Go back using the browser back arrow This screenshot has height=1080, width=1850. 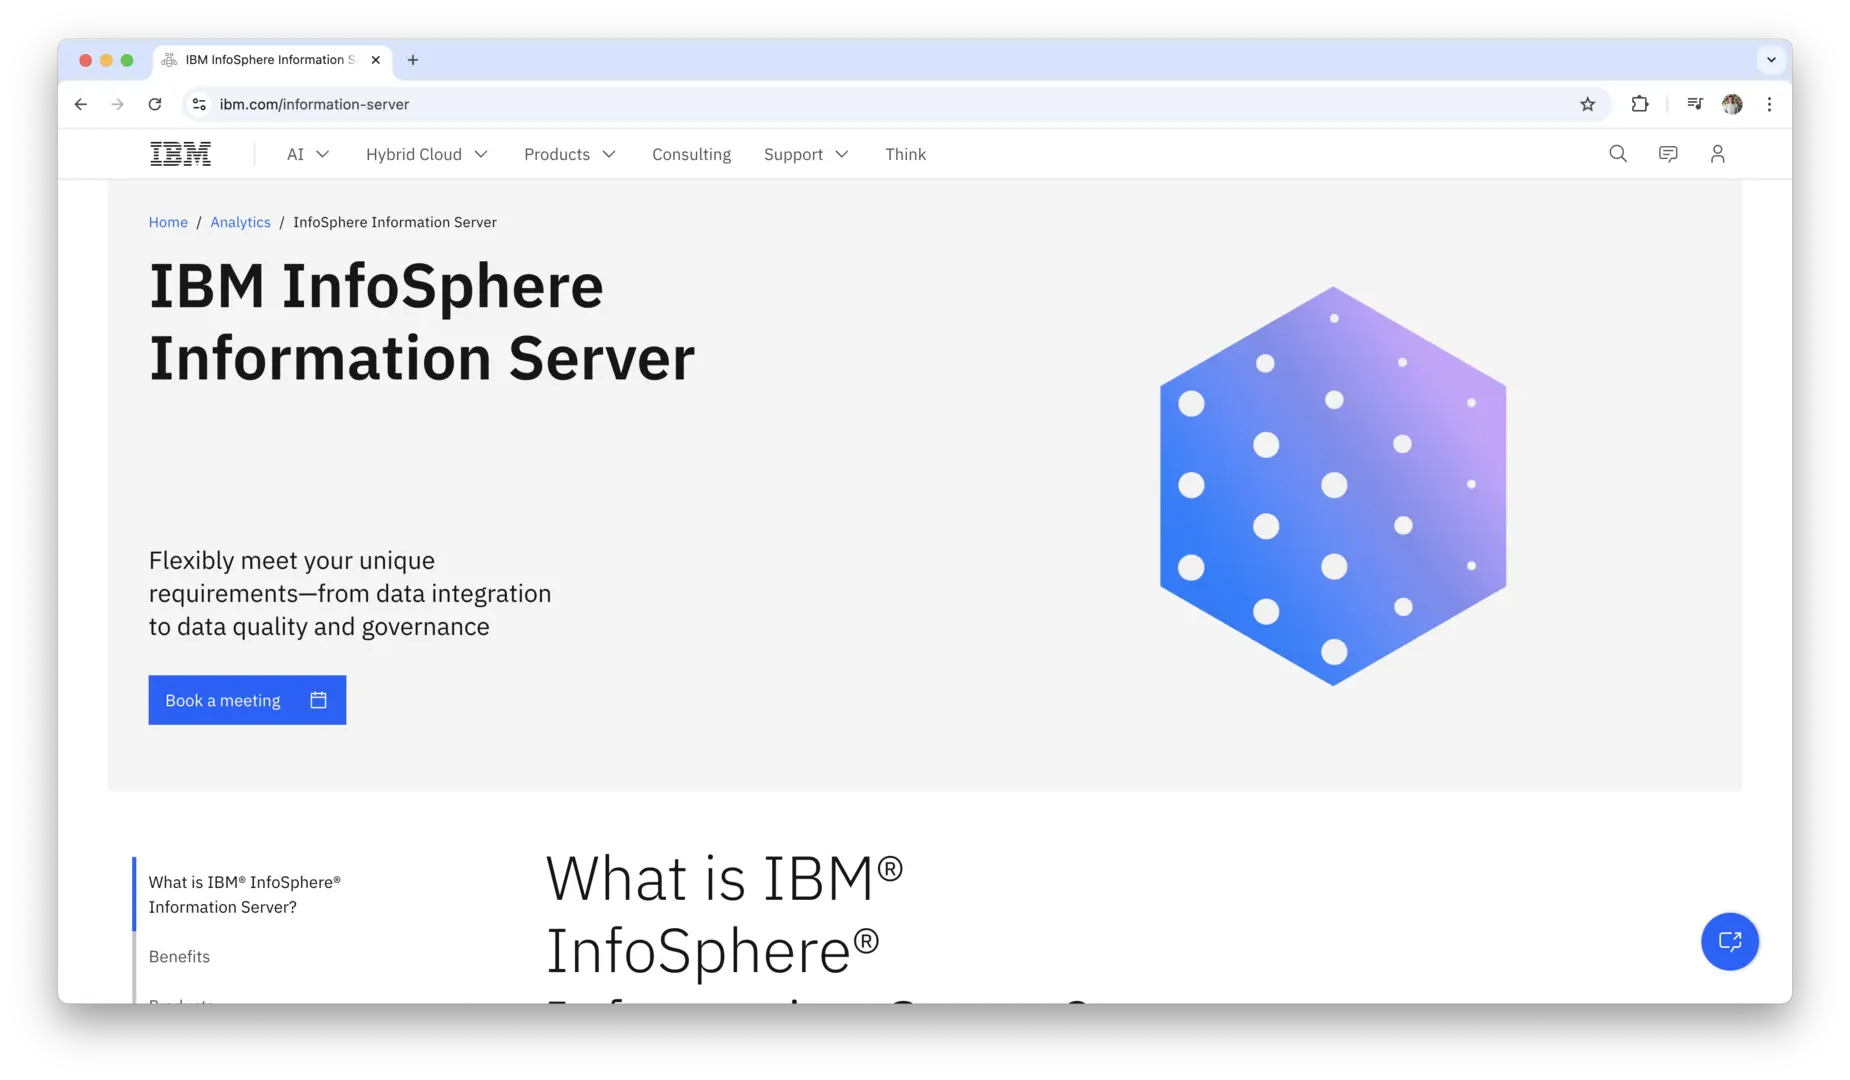click(81, 104)
